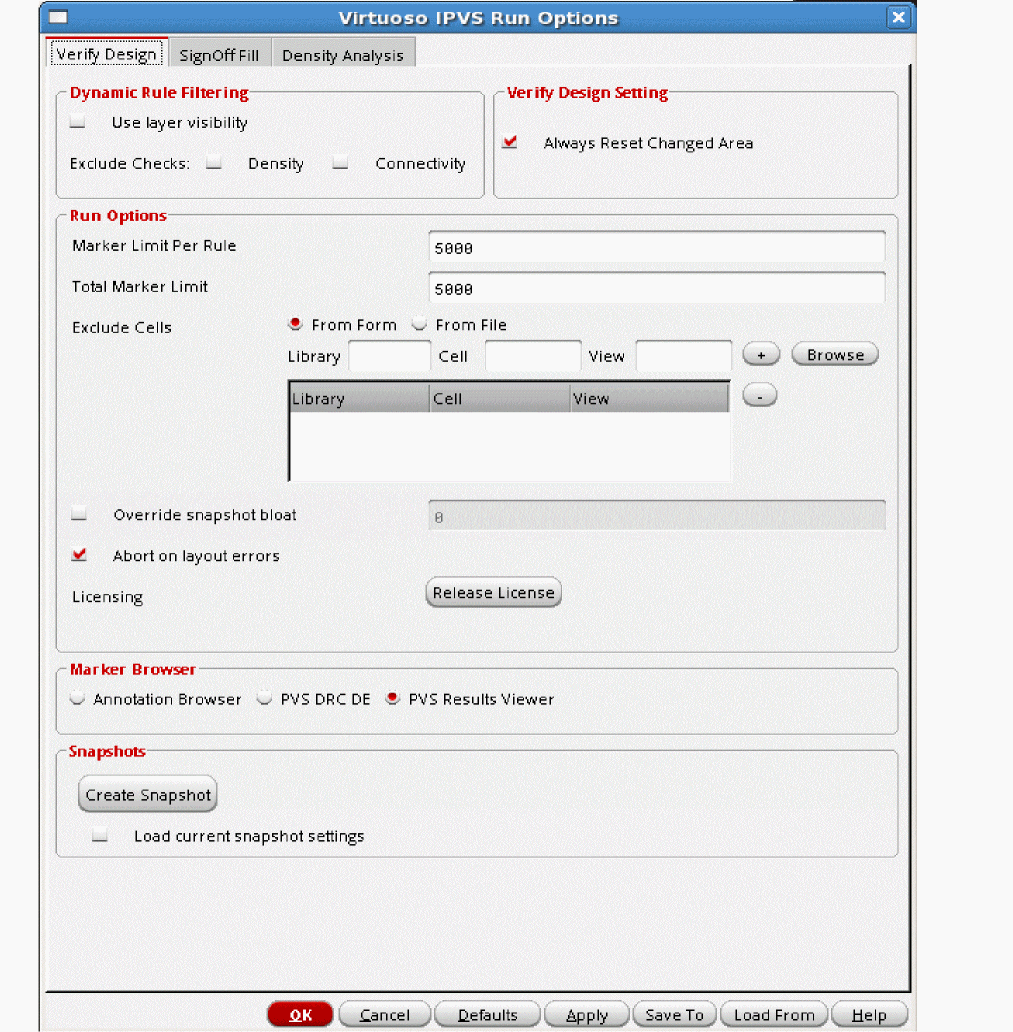Click the Marker Limit Per Rule field

(656, 247)
